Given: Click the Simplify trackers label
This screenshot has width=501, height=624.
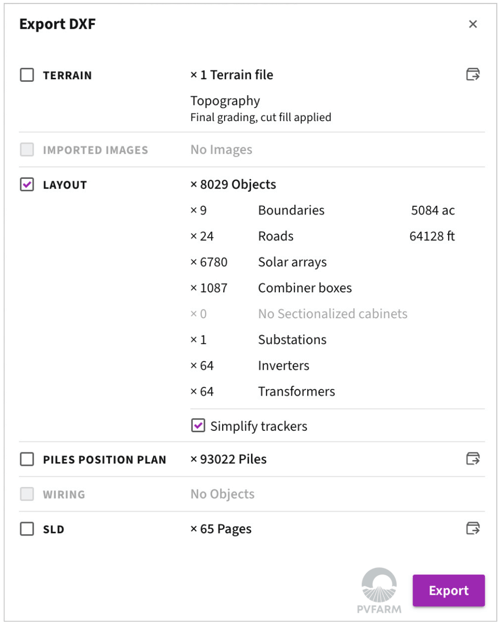Looking at the screenshot, I should (259, 426).
